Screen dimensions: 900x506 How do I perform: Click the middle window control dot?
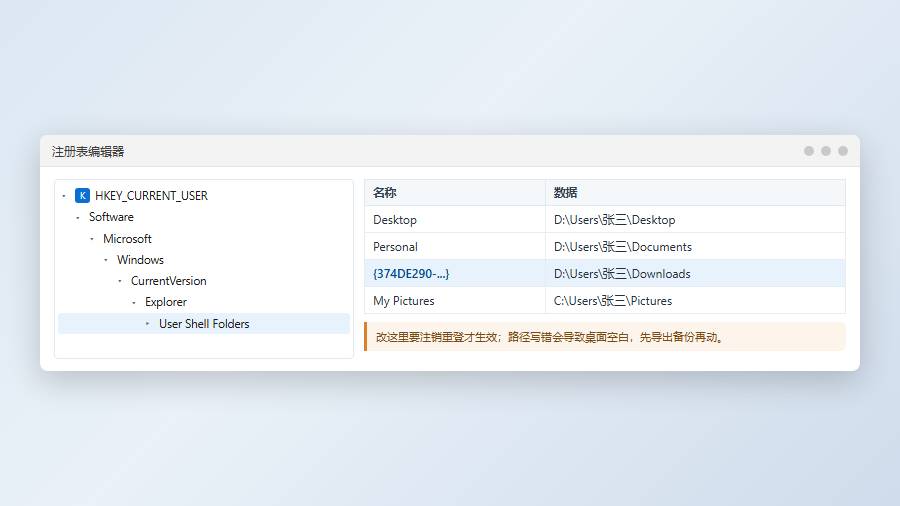826,151
